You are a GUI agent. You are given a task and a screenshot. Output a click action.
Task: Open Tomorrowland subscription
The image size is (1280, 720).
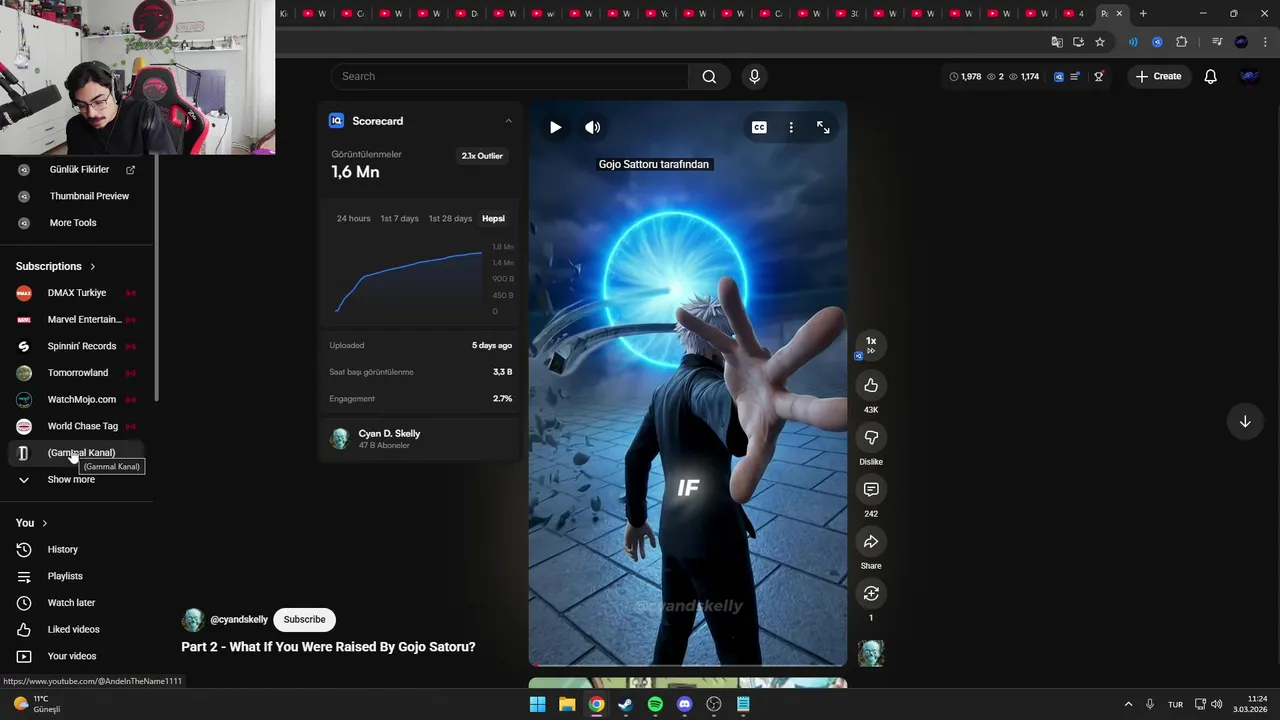coord(76,373)
